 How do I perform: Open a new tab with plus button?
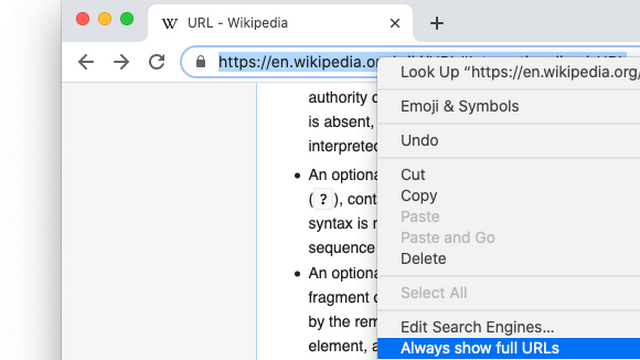click(437, 23)
